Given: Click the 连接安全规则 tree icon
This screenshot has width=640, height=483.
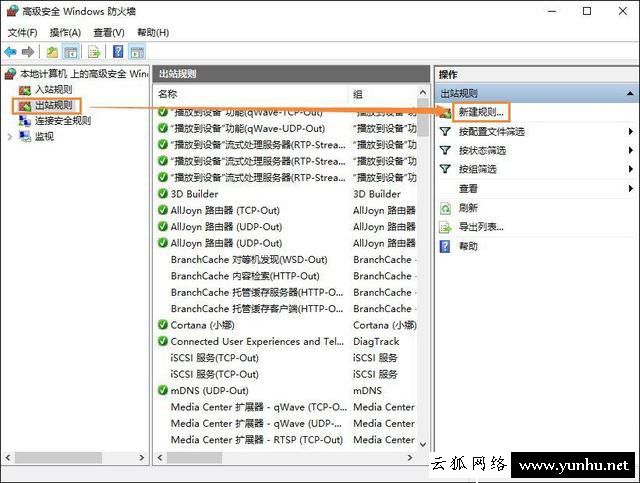Looking at the screenshot, I should point(25,121).
